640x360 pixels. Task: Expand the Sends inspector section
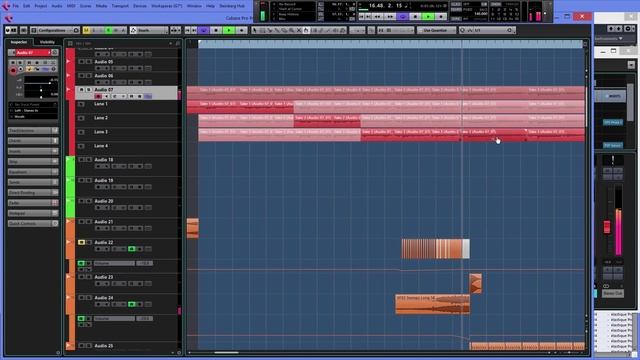[x=33, y=182]
